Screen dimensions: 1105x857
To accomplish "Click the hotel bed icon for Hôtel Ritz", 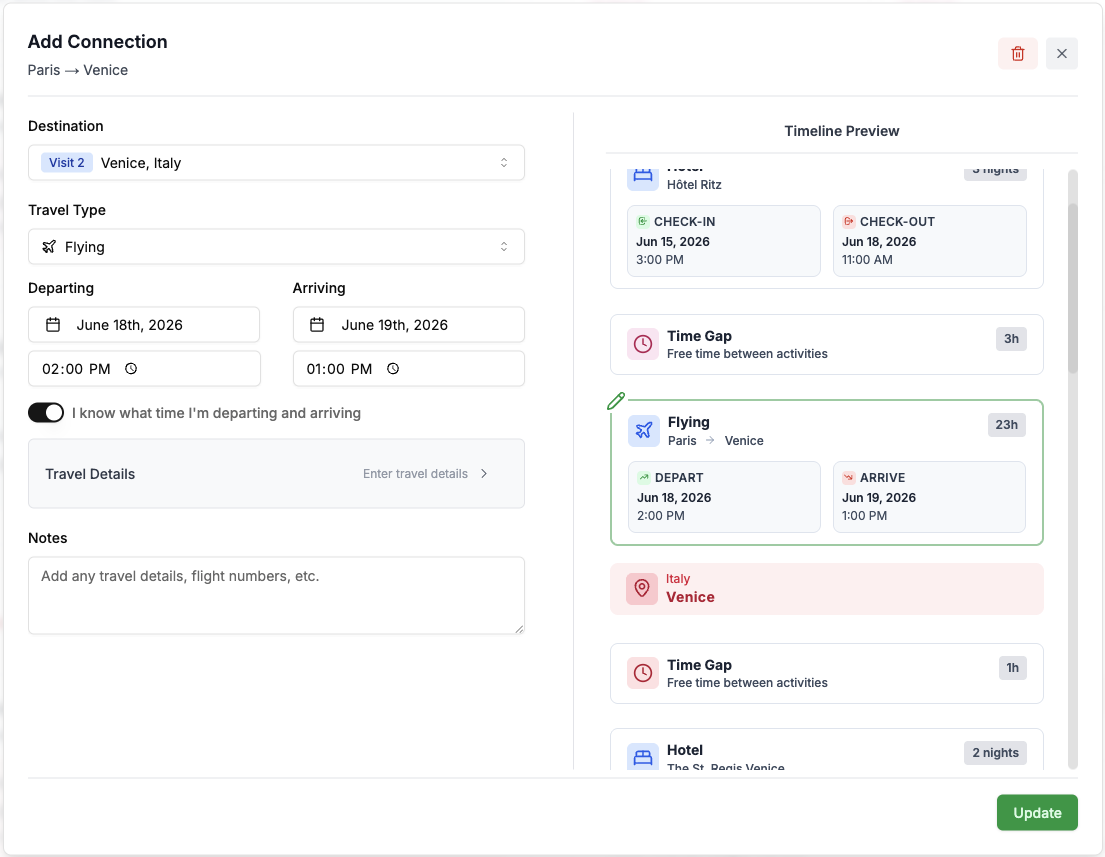I will [x=643, y=176].
